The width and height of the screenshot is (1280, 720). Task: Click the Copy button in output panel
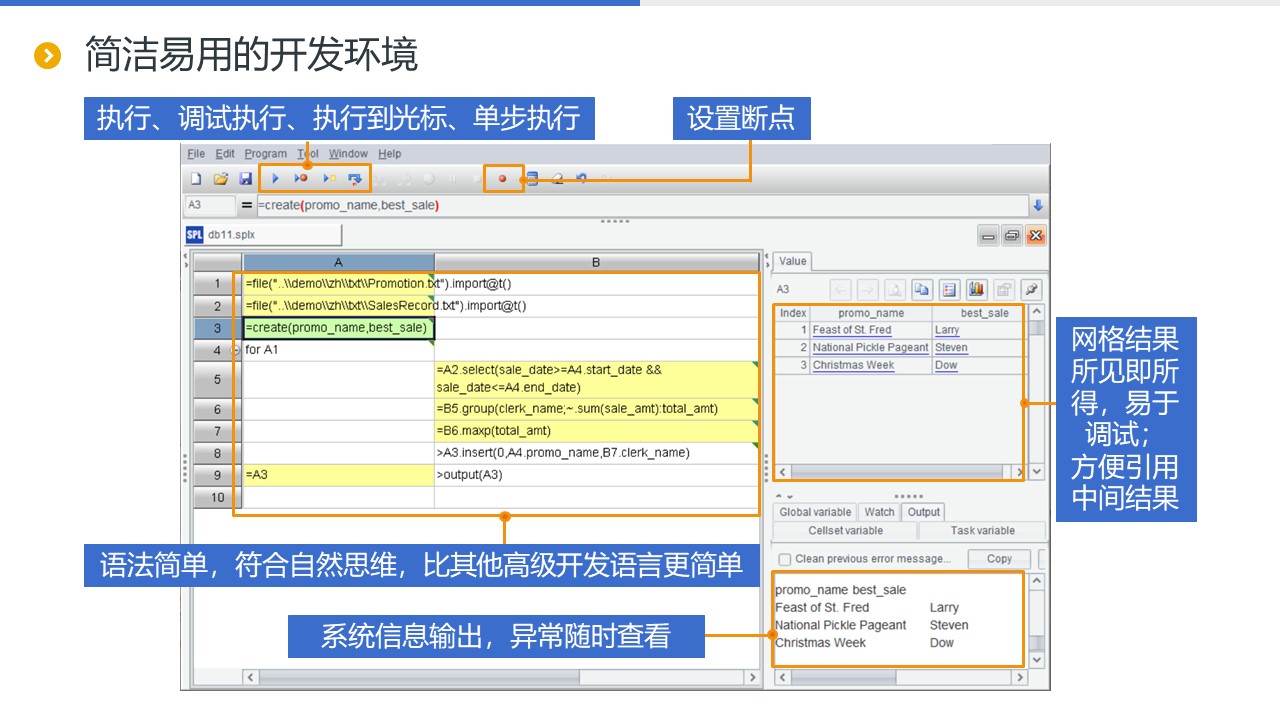(999, 559)
